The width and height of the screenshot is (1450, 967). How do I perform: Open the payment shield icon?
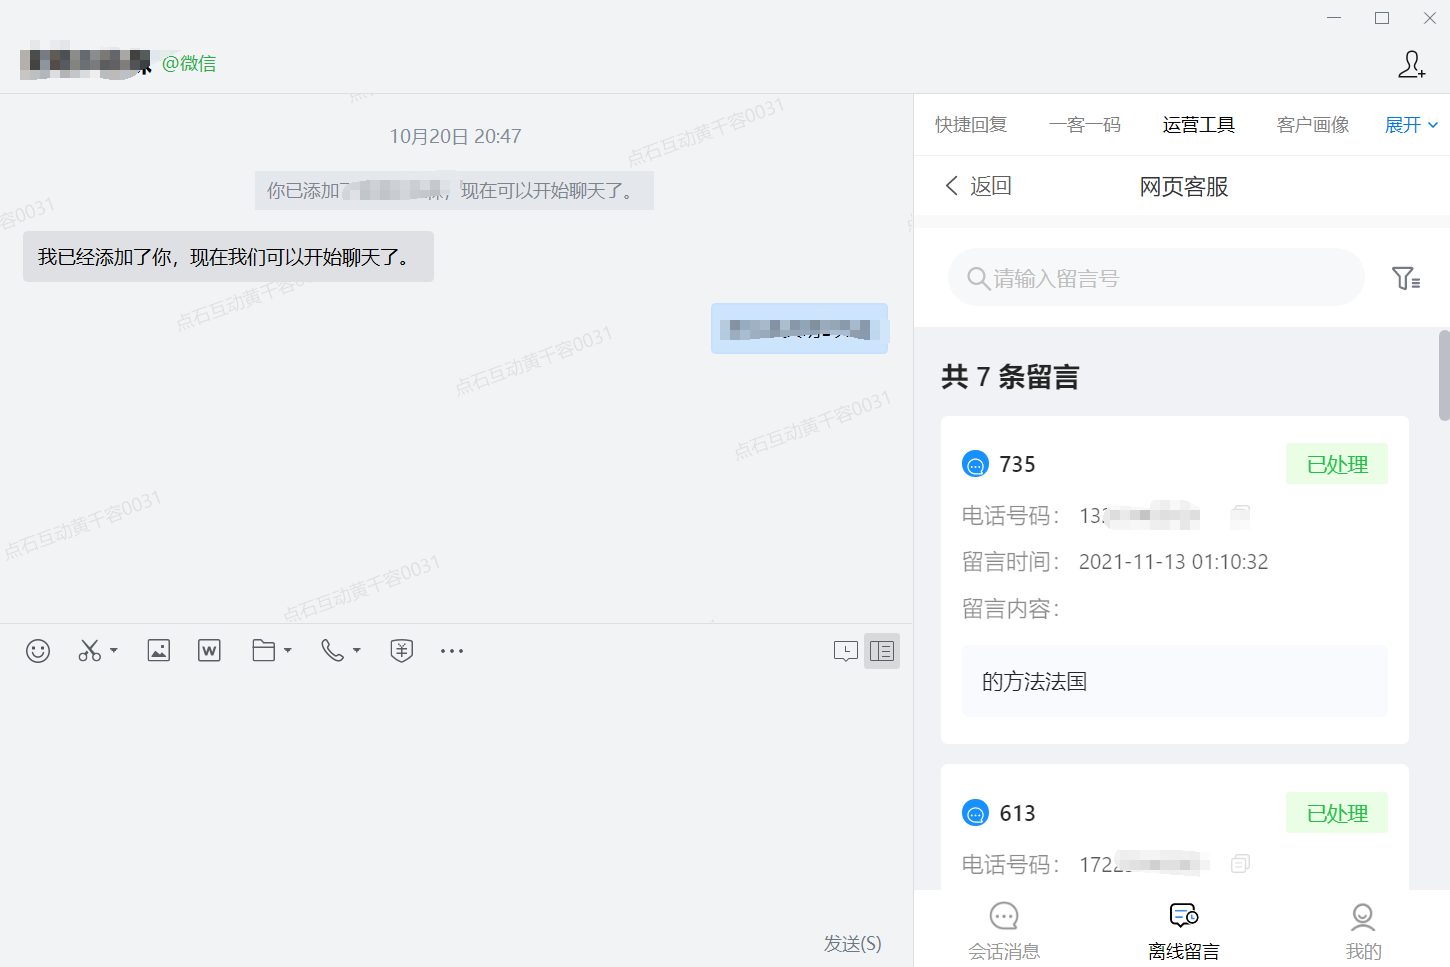click(402, 651)
